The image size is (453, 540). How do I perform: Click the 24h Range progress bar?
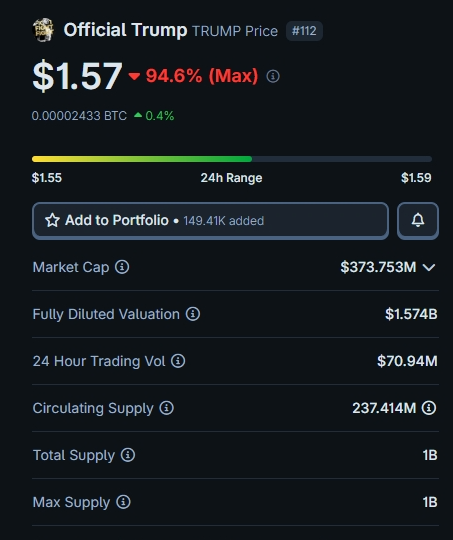click(x=231, y=159)
